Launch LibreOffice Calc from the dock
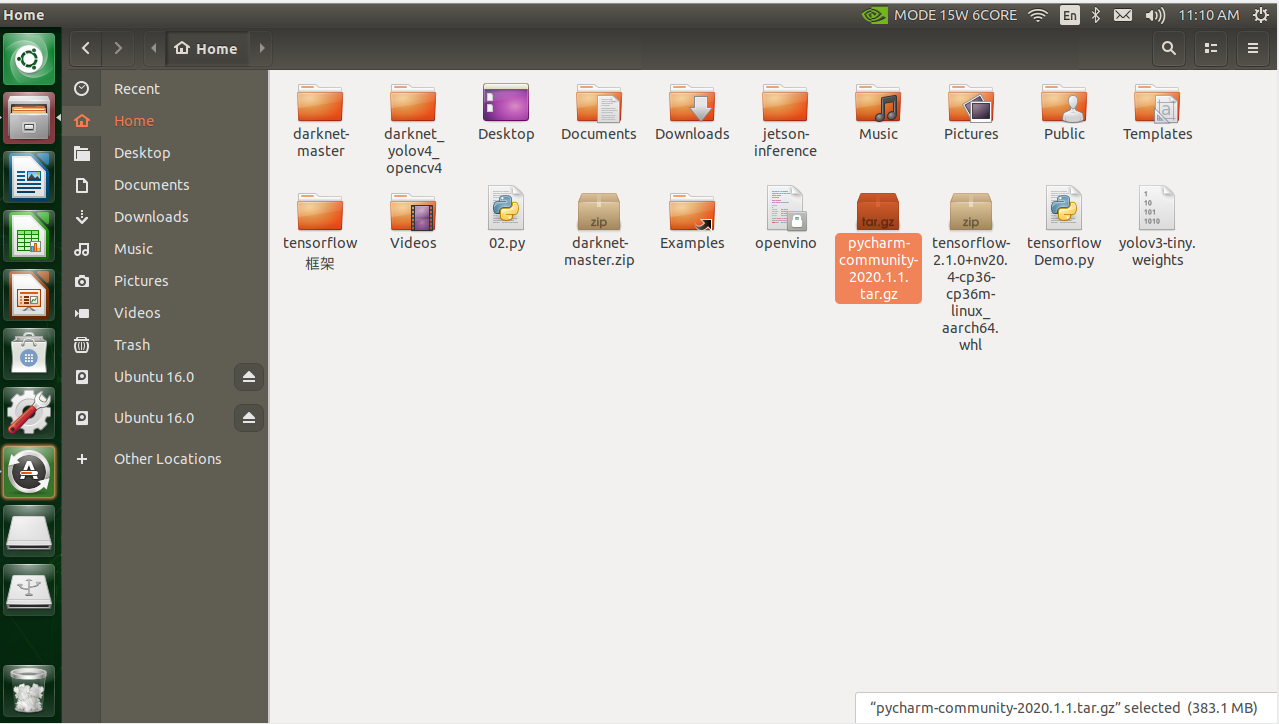The image size is (1279, 724). click(x=30, y=235)
